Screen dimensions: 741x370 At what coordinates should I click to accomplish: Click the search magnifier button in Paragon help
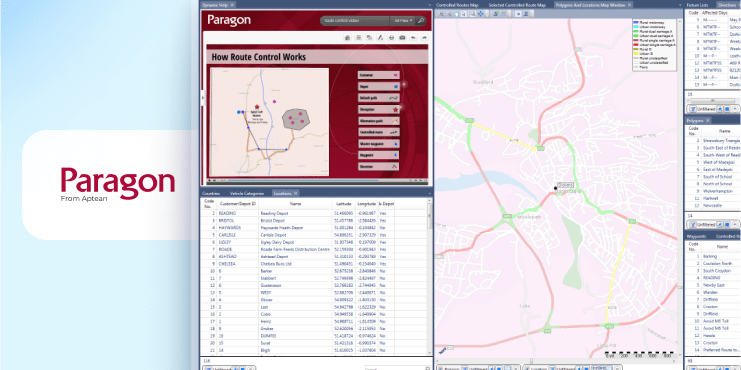(420, 21)
